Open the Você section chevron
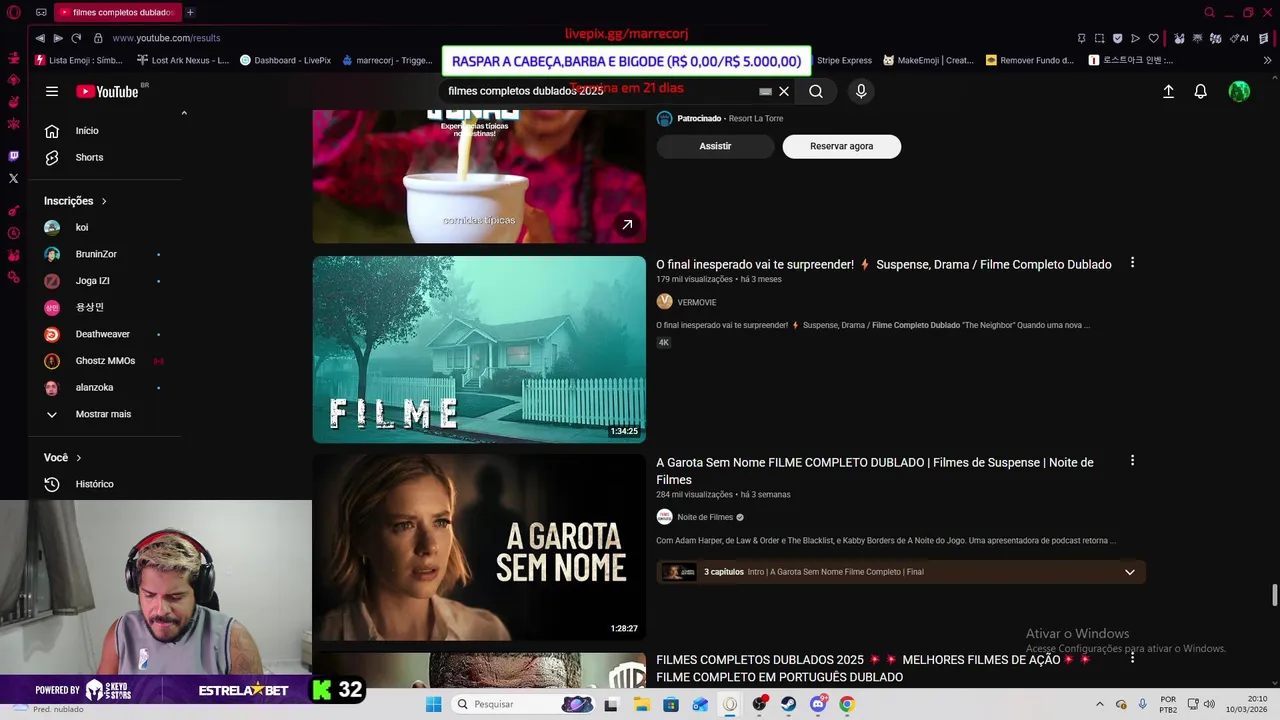The width and height of the screenshot is (1280, 720). coord(79,458)
